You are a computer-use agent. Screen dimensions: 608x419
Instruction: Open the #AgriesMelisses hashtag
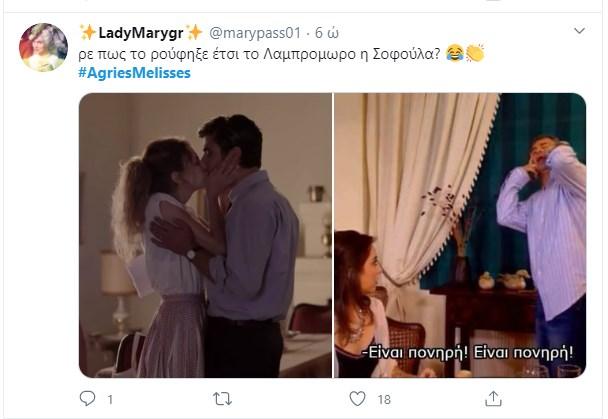tap(133, 73)
